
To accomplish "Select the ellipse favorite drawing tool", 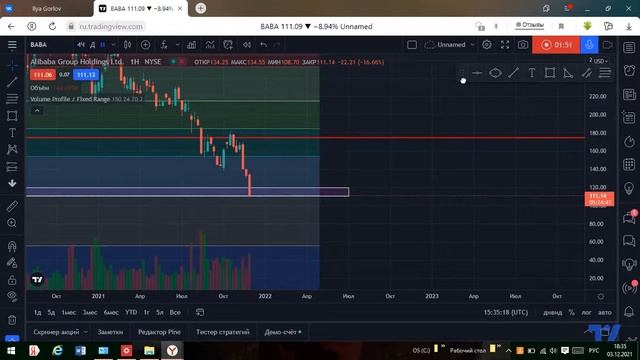I will pos(495,73).
